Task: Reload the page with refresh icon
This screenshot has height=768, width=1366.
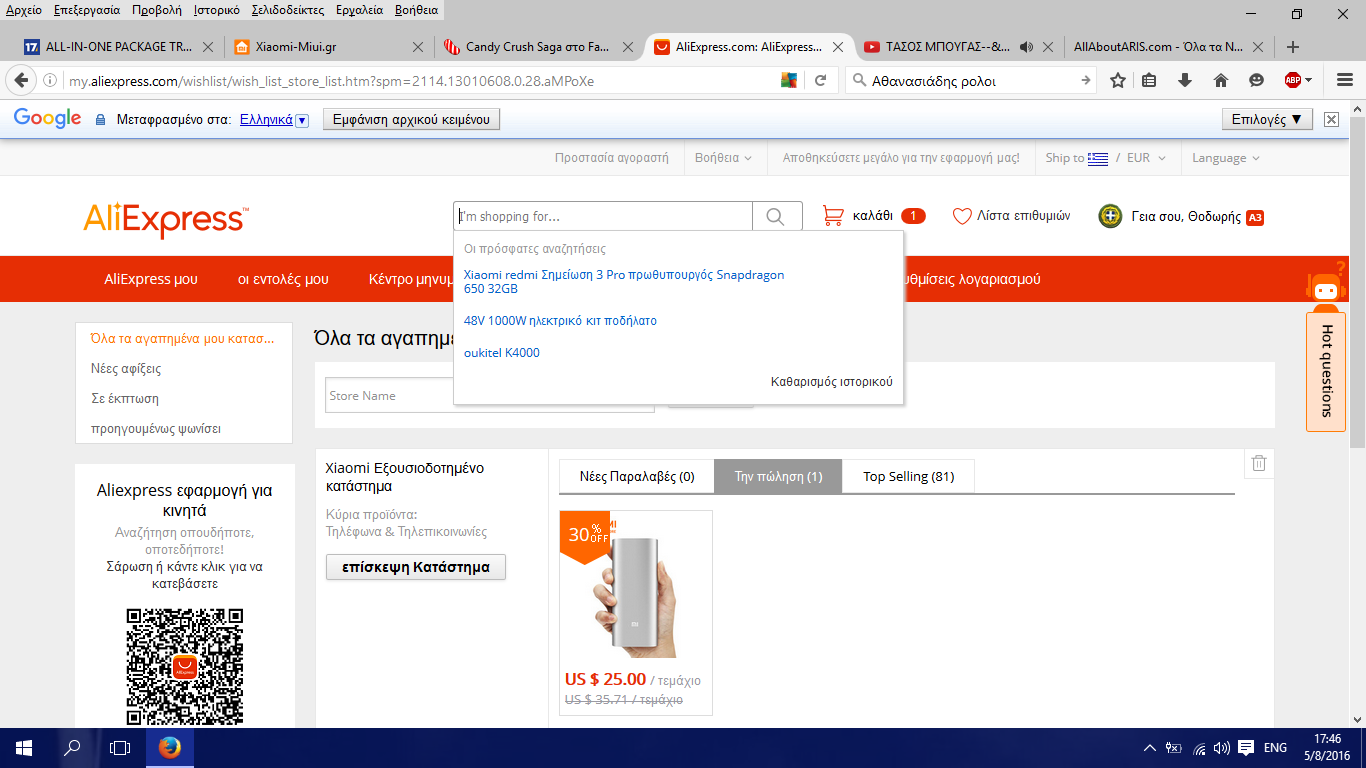Action: tap(820, 80)
